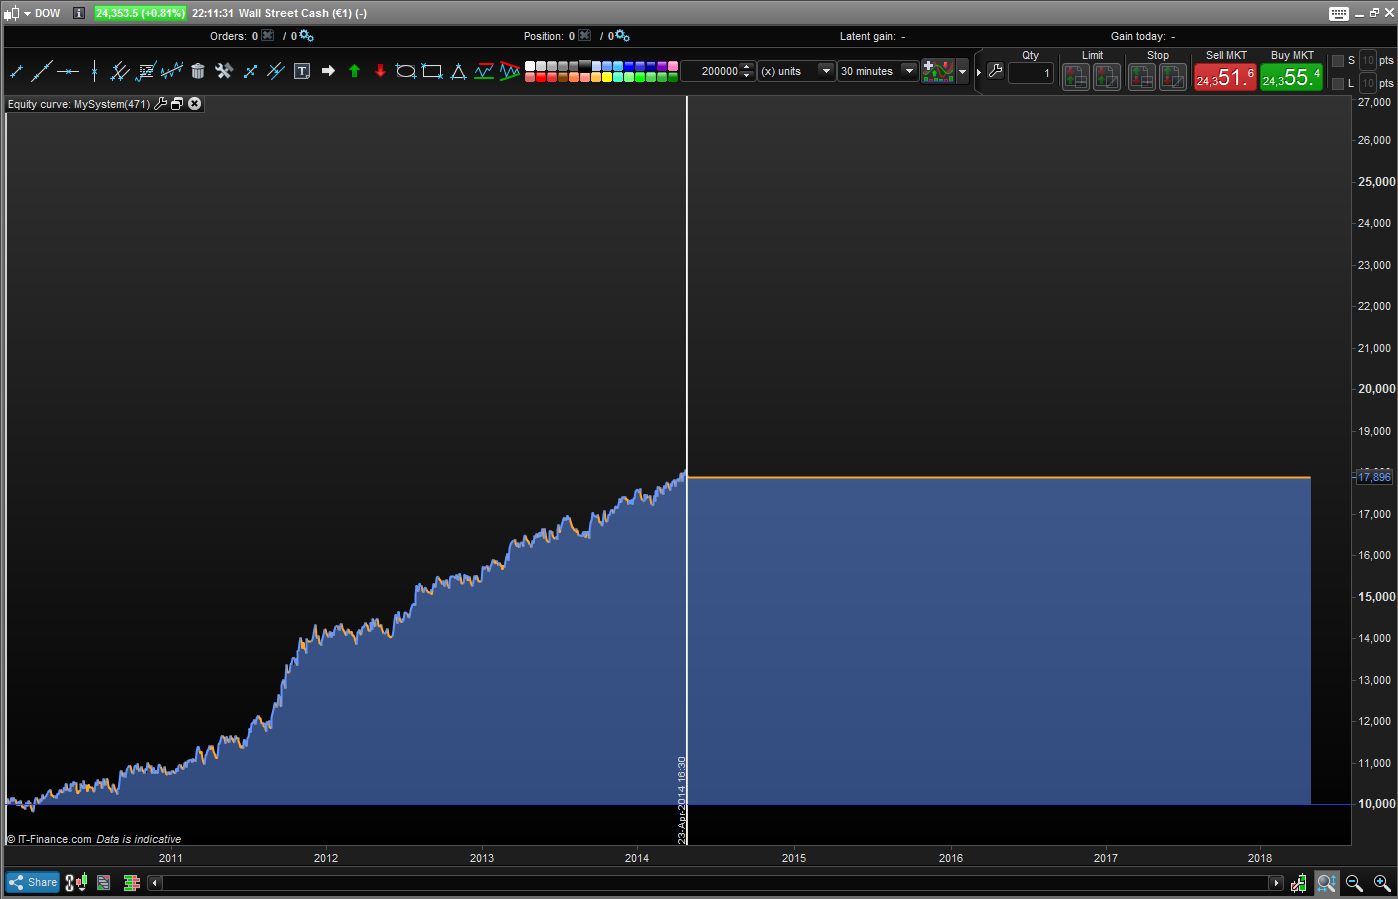Select the Fibonacci retracement tool

pos(146,71)
